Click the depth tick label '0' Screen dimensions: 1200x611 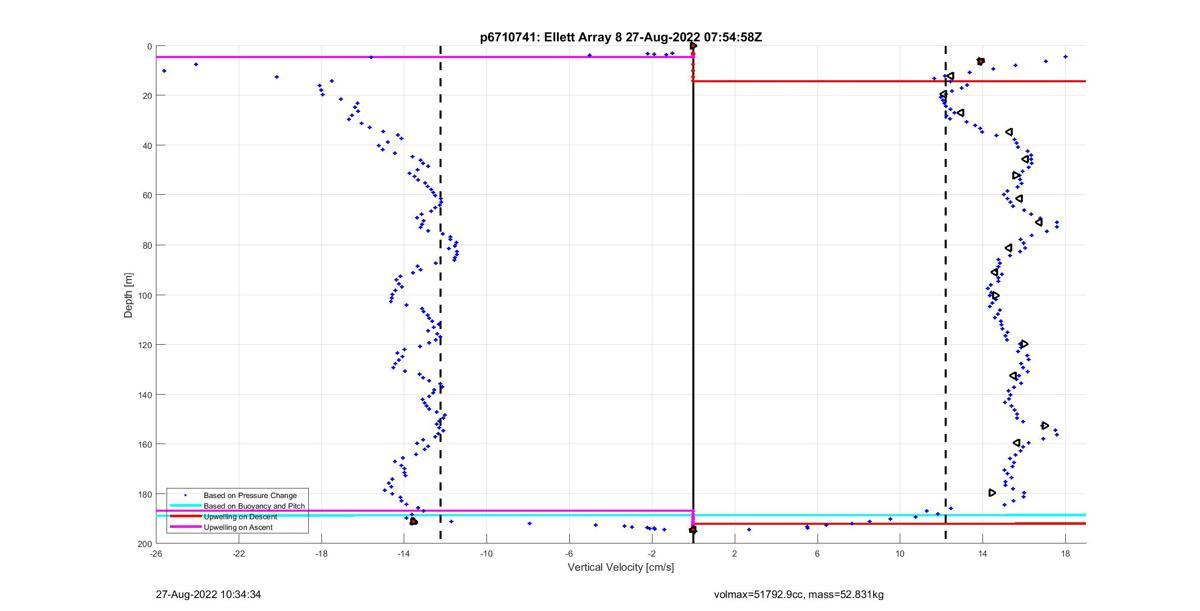pos(149,47)
